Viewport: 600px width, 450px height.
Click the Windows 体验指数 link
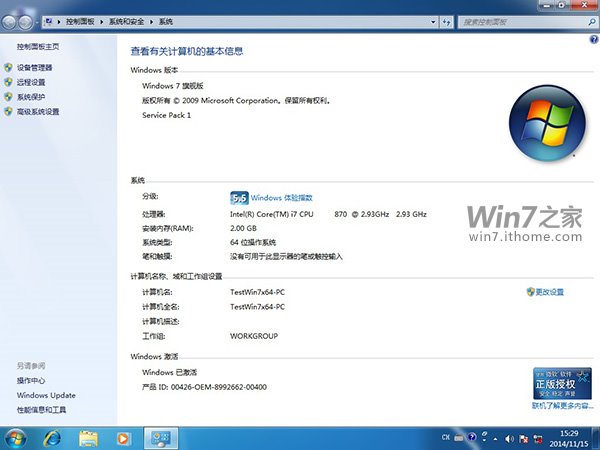(282, 198)
